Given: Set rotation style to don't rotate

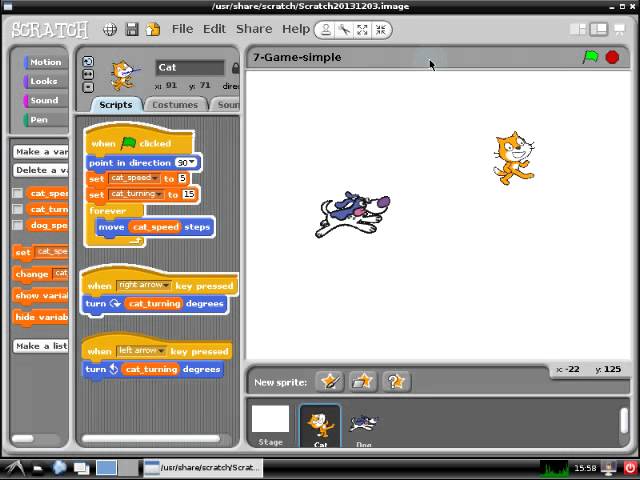Looking at the screenshot, I should (88, 87).
